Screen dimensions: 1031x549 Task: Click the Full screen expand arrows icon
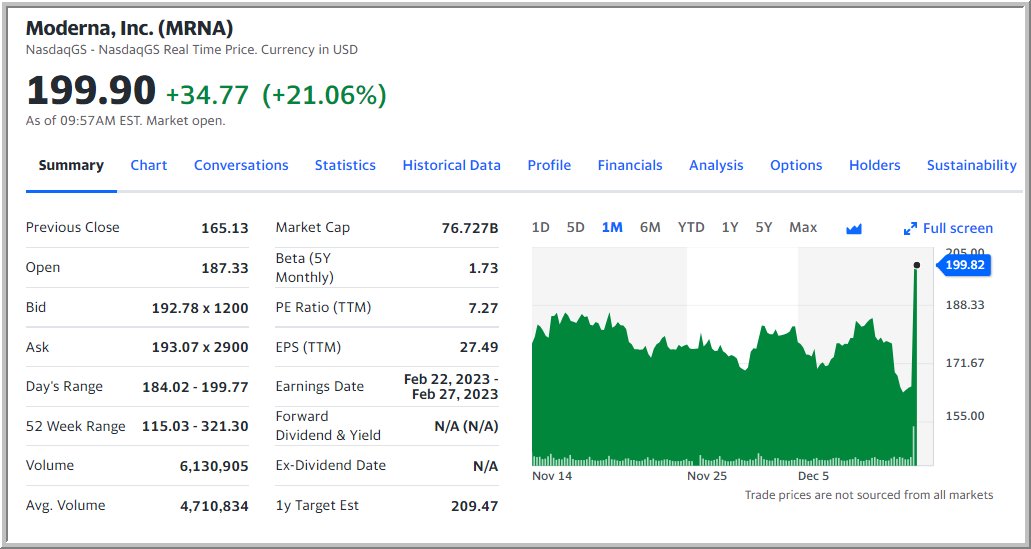click(910, 229)
